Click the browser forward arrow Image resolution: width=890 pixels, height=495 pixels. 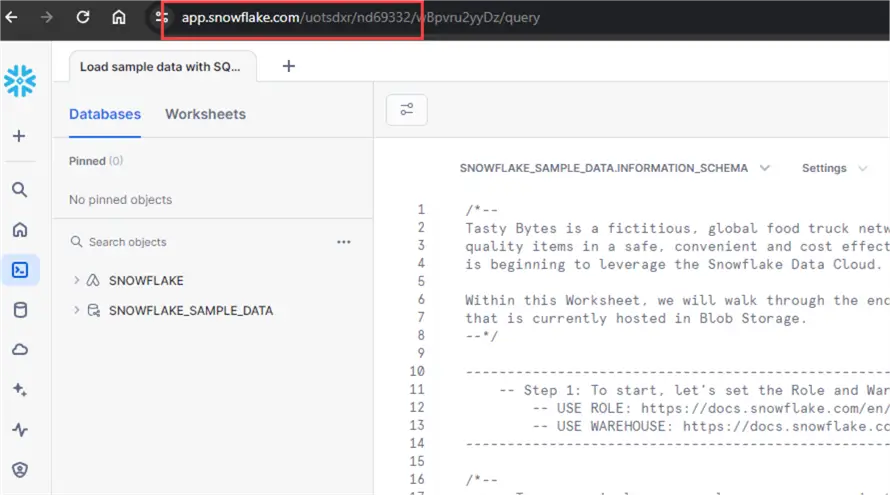tap(47, 17)
